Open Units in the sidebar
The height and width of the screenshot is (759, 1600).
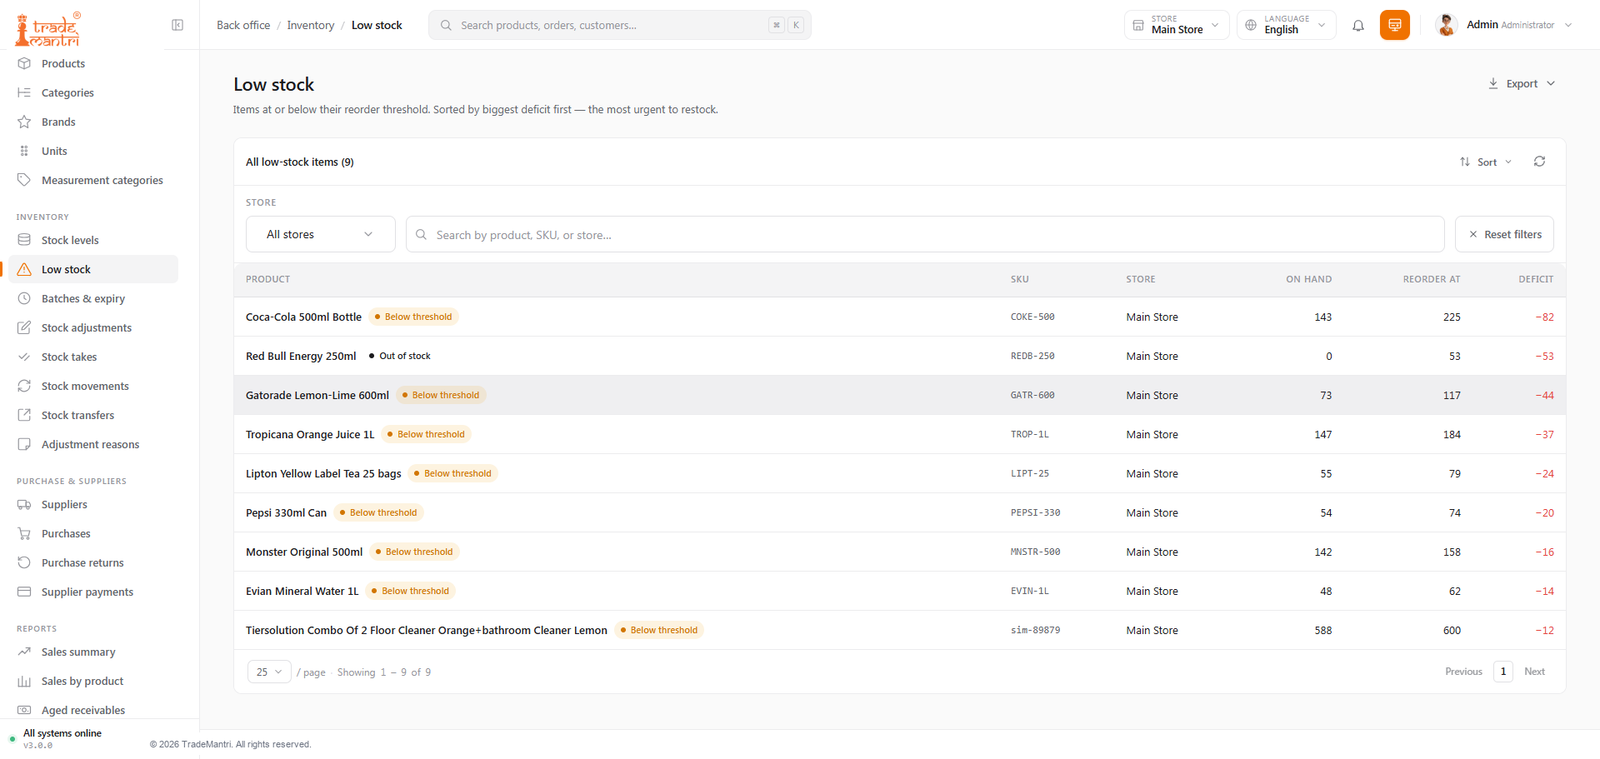(x=54, y=151)
